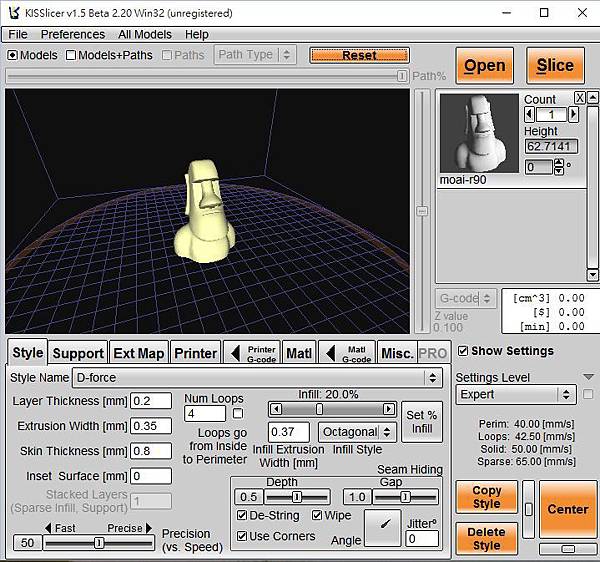Click the Inset Surface input field
This screenshot has height=562, width=600.
click(151, 476)
